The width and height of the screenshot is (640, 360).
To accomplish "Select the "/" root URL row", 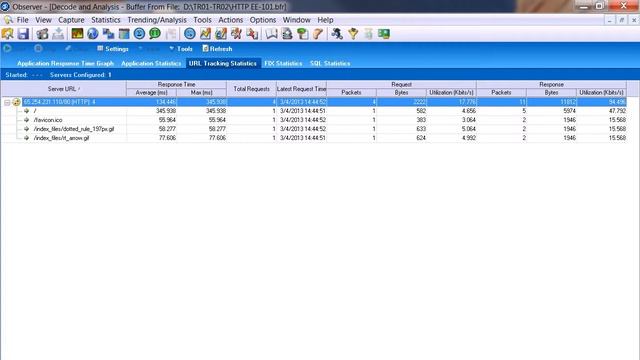I will (x=313, y=111).
